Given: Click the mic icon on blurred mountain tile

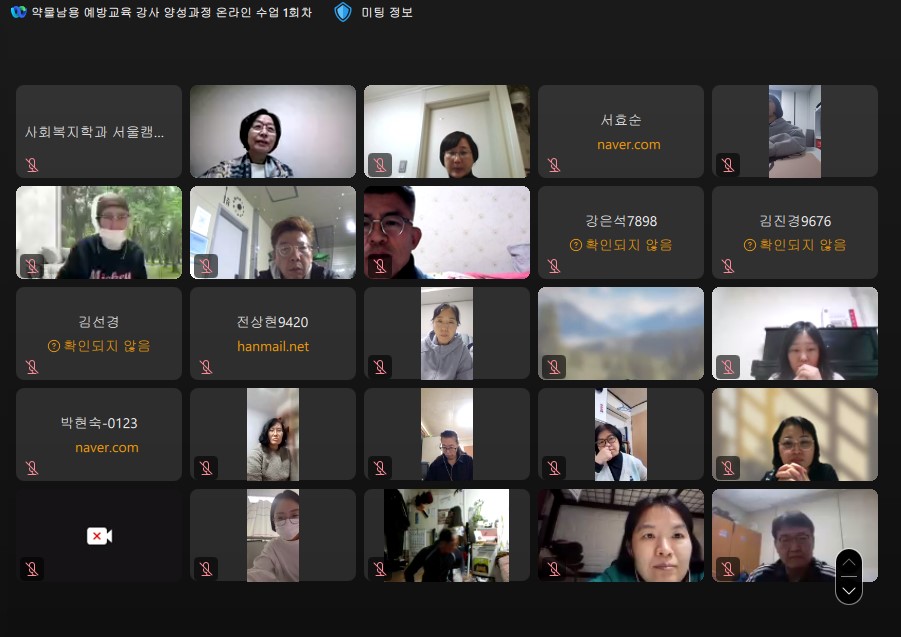Looking at the screenshot, I should pyautogui.click(x=554, y=366).
